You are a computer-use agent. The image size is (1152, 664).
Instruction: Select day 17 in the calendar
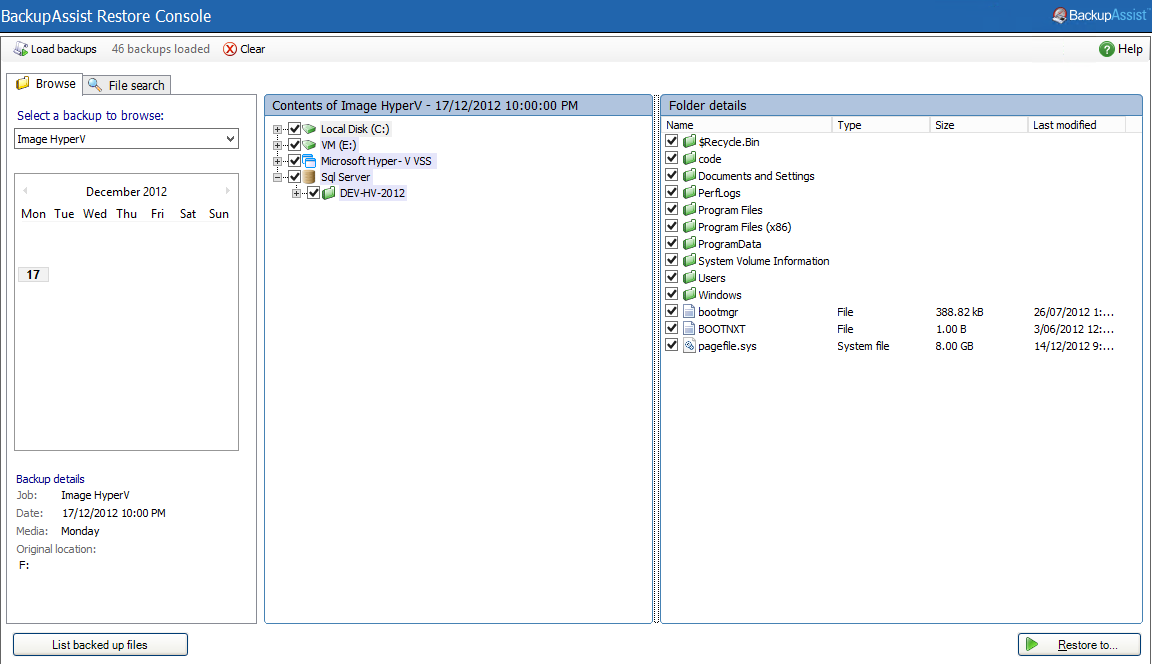[x=33, y=274]
